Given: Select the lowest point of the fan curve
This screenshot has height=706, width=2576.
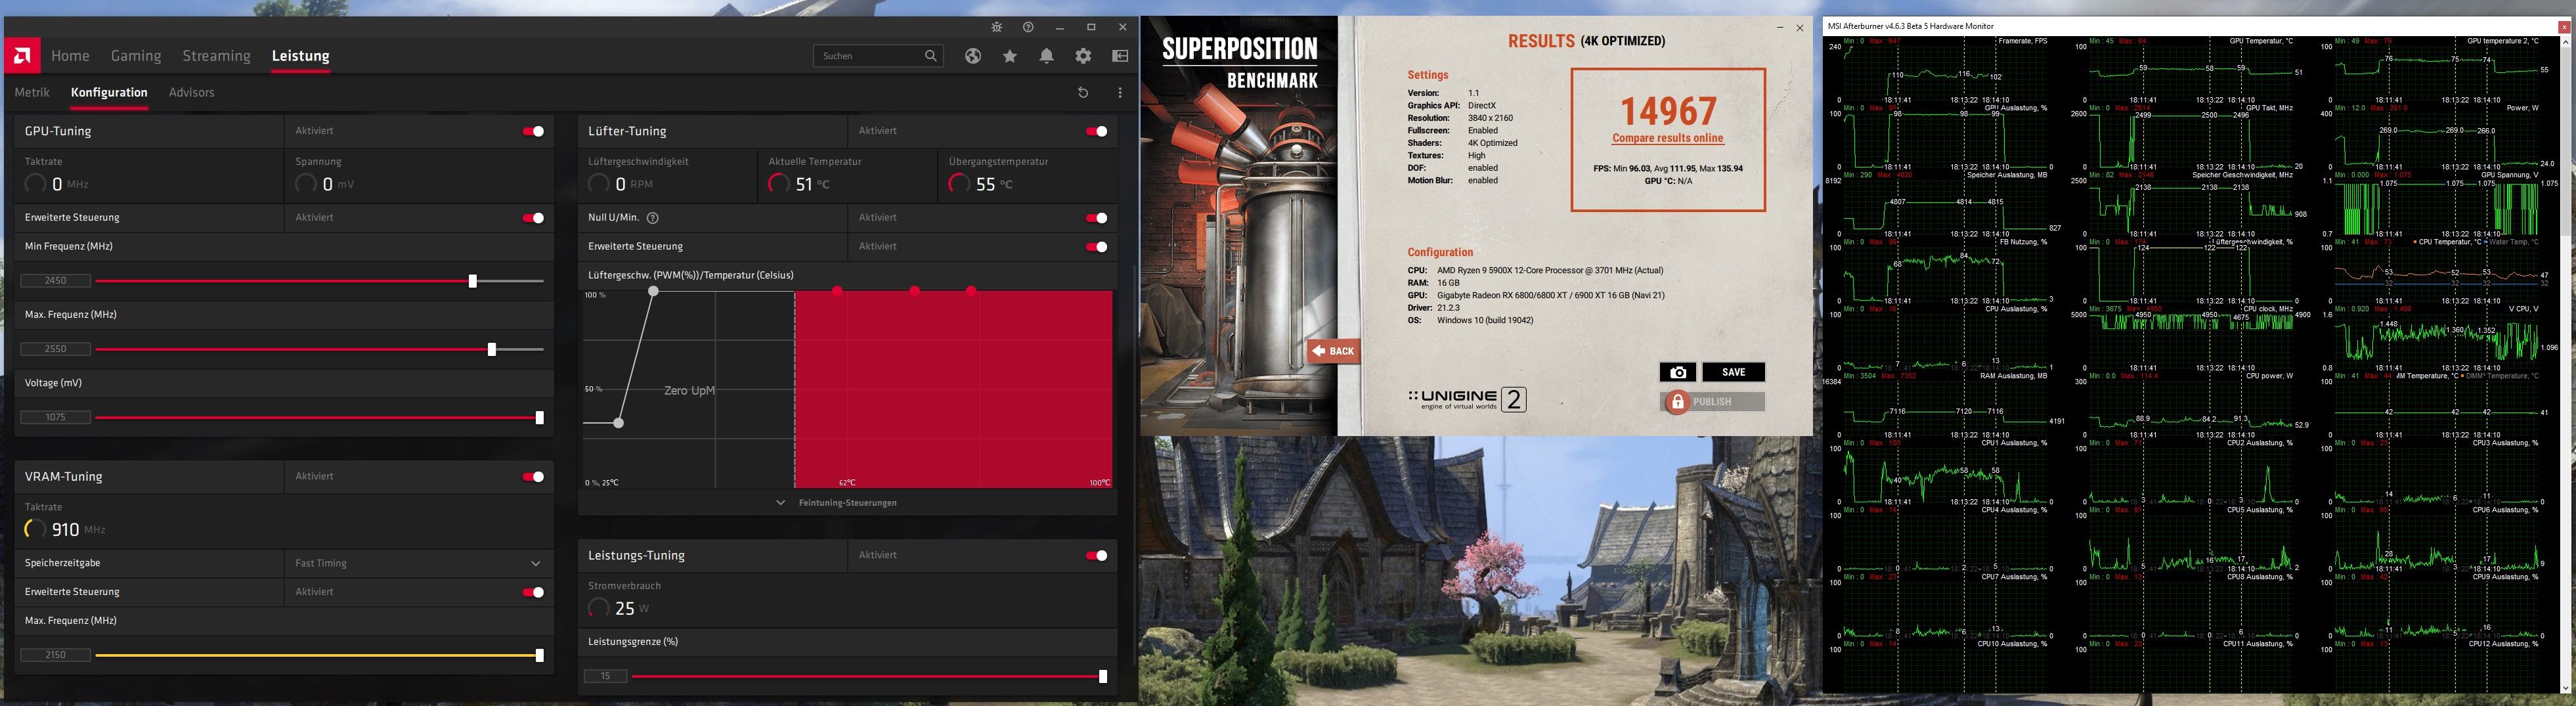Looking at the screenshot, I should point(619,423).
